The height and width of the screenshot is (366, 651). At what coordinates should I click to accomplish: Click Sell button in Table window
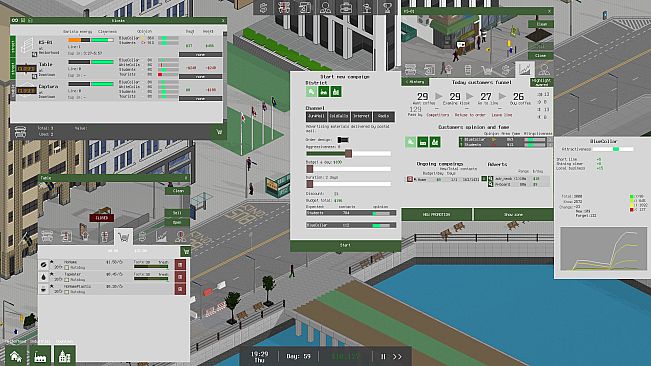[178, 213]
